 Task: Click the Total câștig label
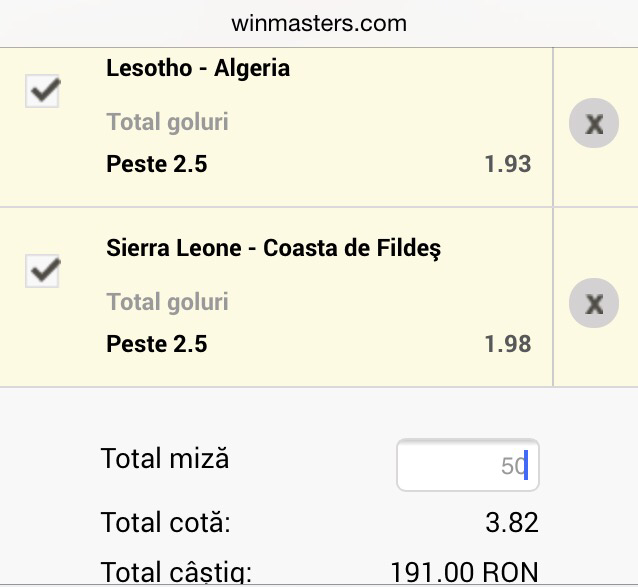click(176, 573)
